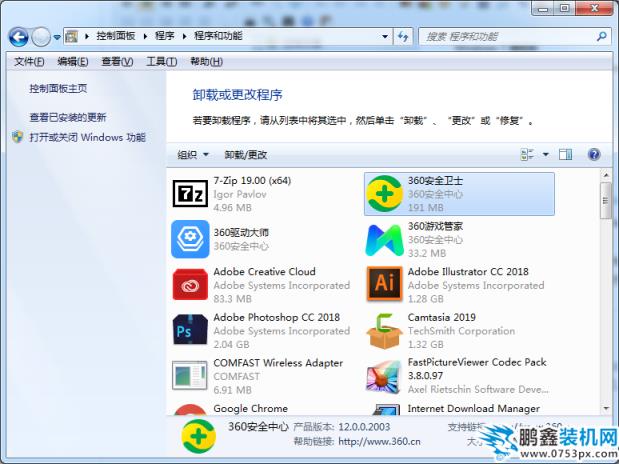Image resolution: width=619 pixels, height=464 pixels.
Task: Click the scrollbar down arrow
Action: coord(606,409)
